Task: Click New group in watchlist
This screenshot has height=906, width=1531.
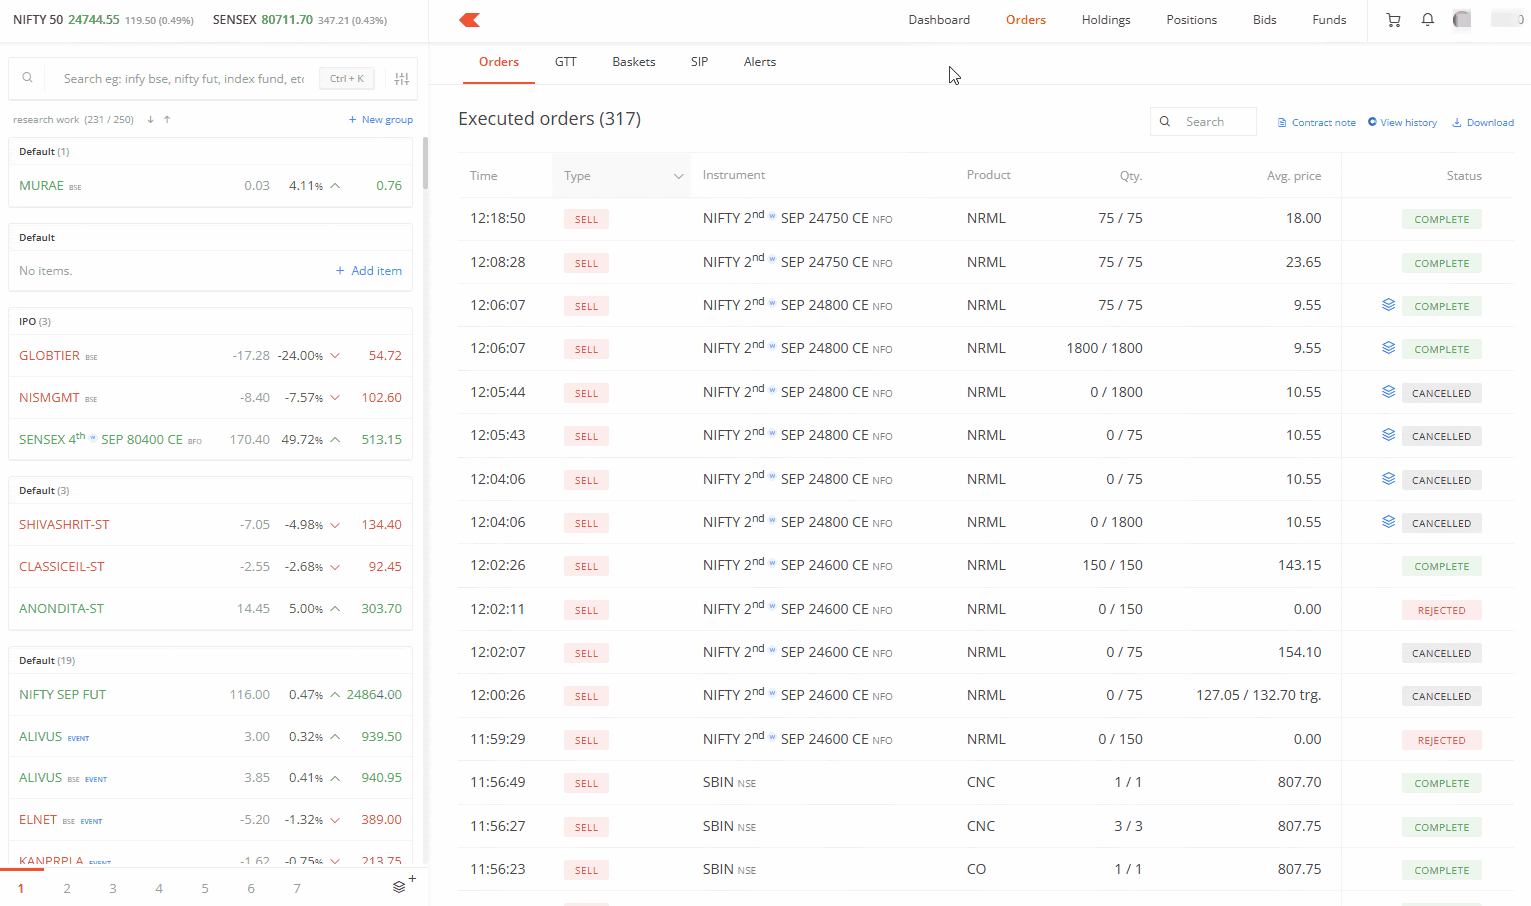Action: (x=381, y=120)
